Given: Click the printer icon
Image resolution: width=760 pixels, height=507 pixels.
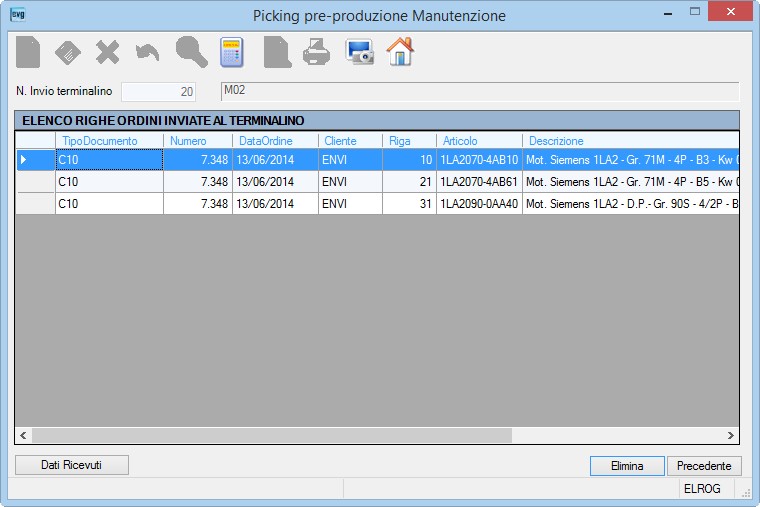Looking at the screenshot, I should (x=317, y=52).
